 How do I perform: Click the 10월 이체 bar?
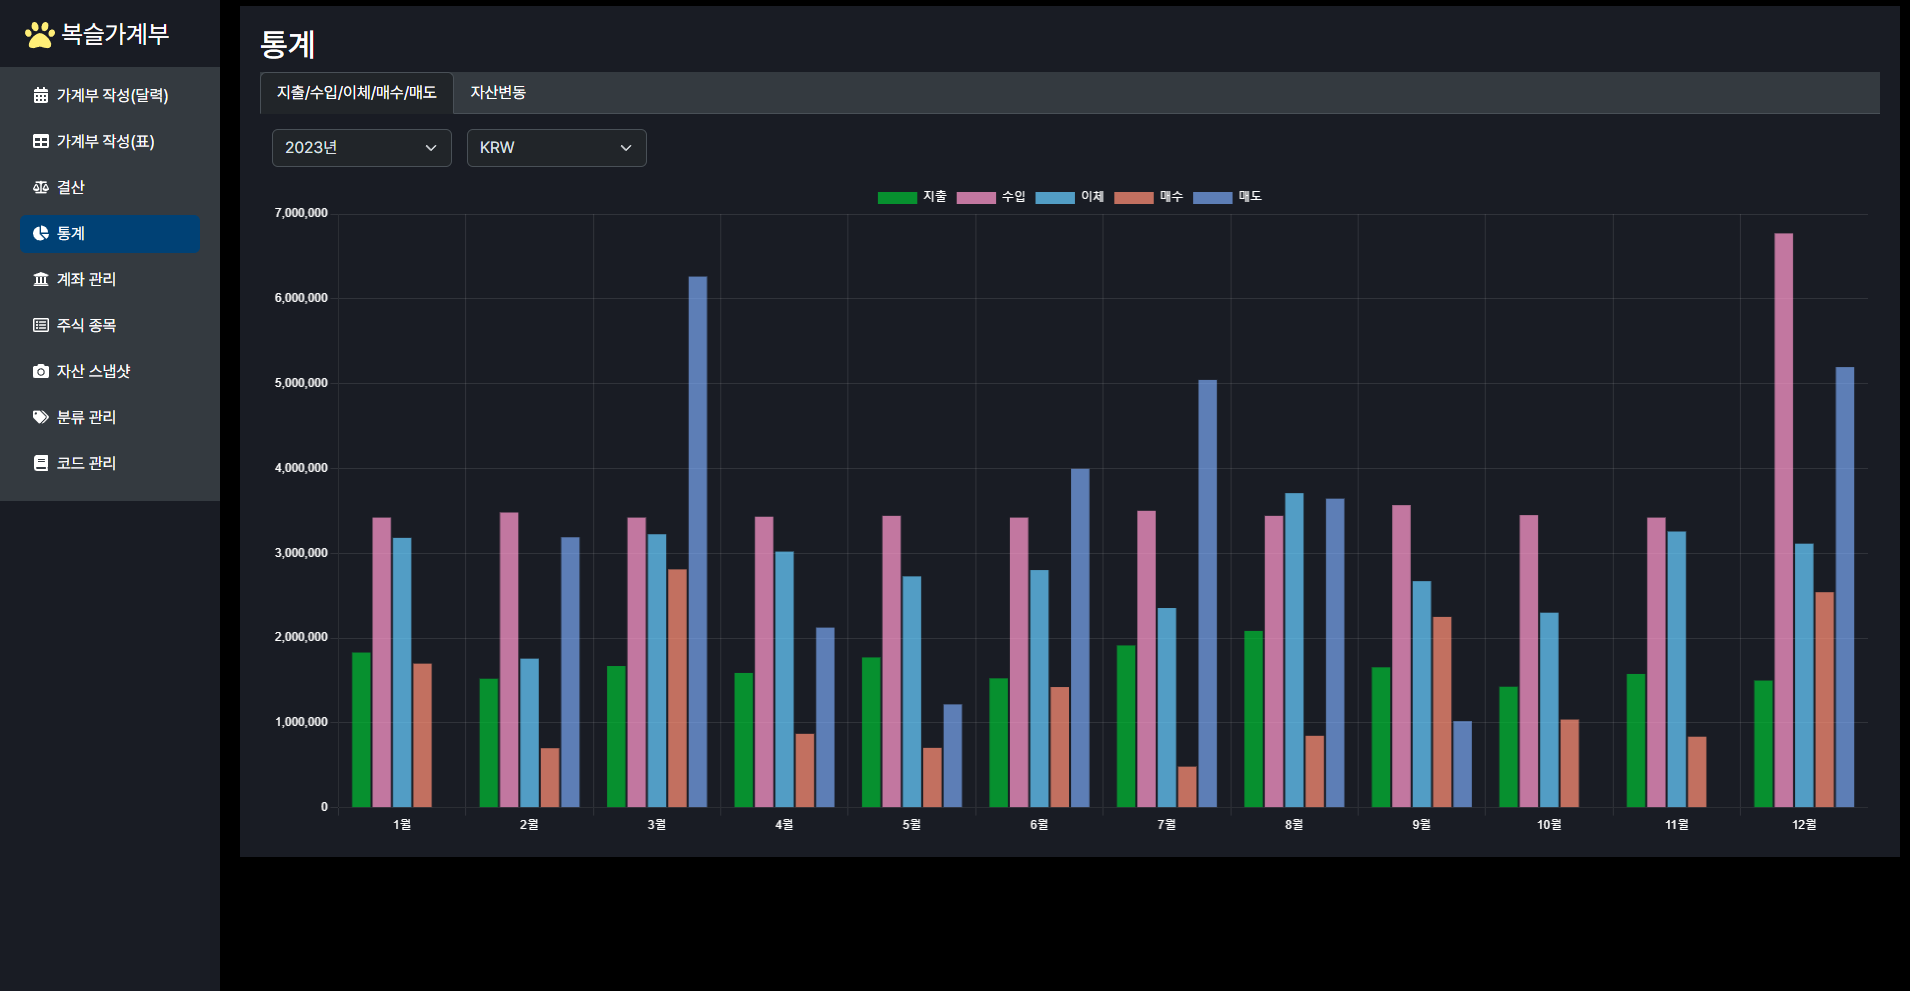pyautogui.click(x=1549, y=710)
